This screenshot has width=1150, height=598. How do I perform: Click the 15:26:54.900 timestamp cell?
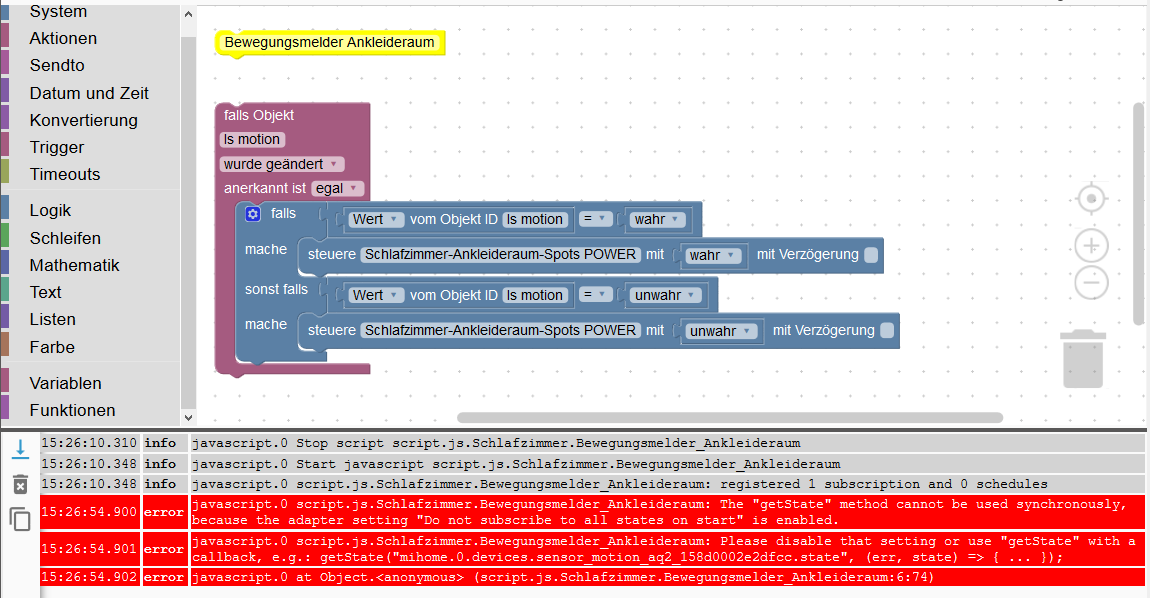[89, 512]
